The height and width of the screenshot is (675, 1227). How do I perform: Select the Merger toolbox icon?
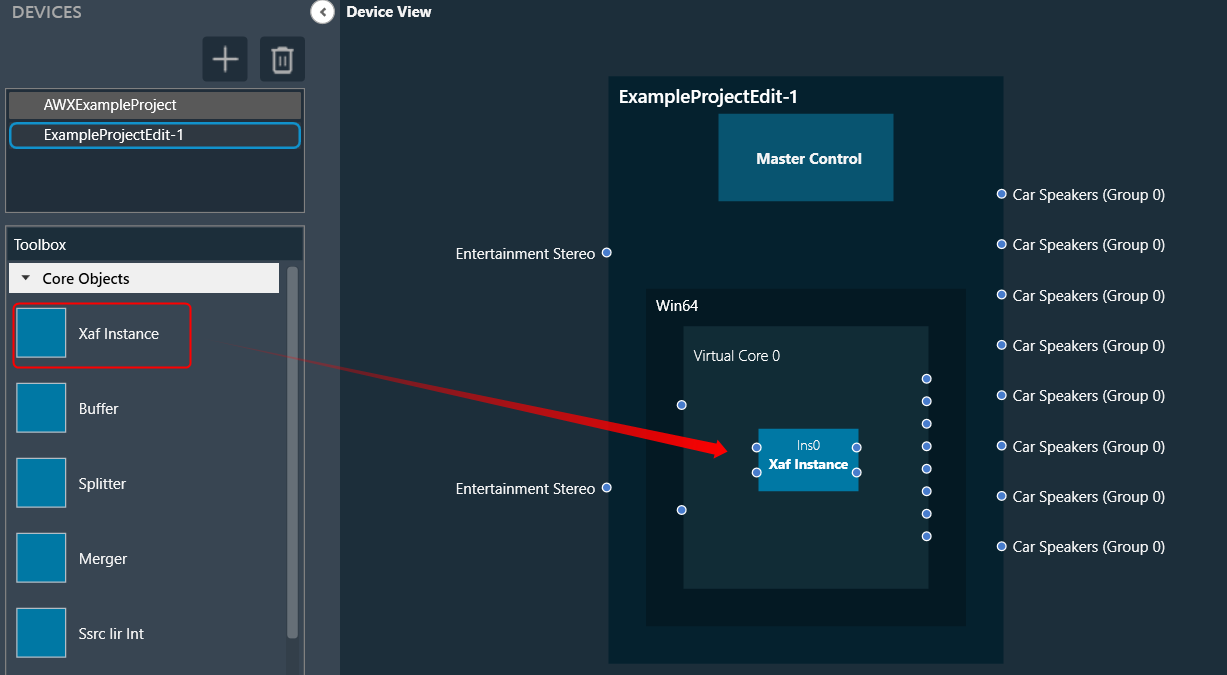pos(41,558)
